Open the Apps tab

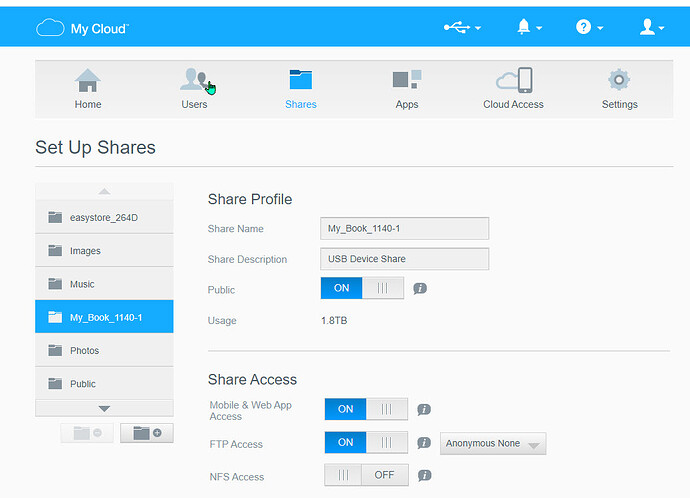pos(407,89)
